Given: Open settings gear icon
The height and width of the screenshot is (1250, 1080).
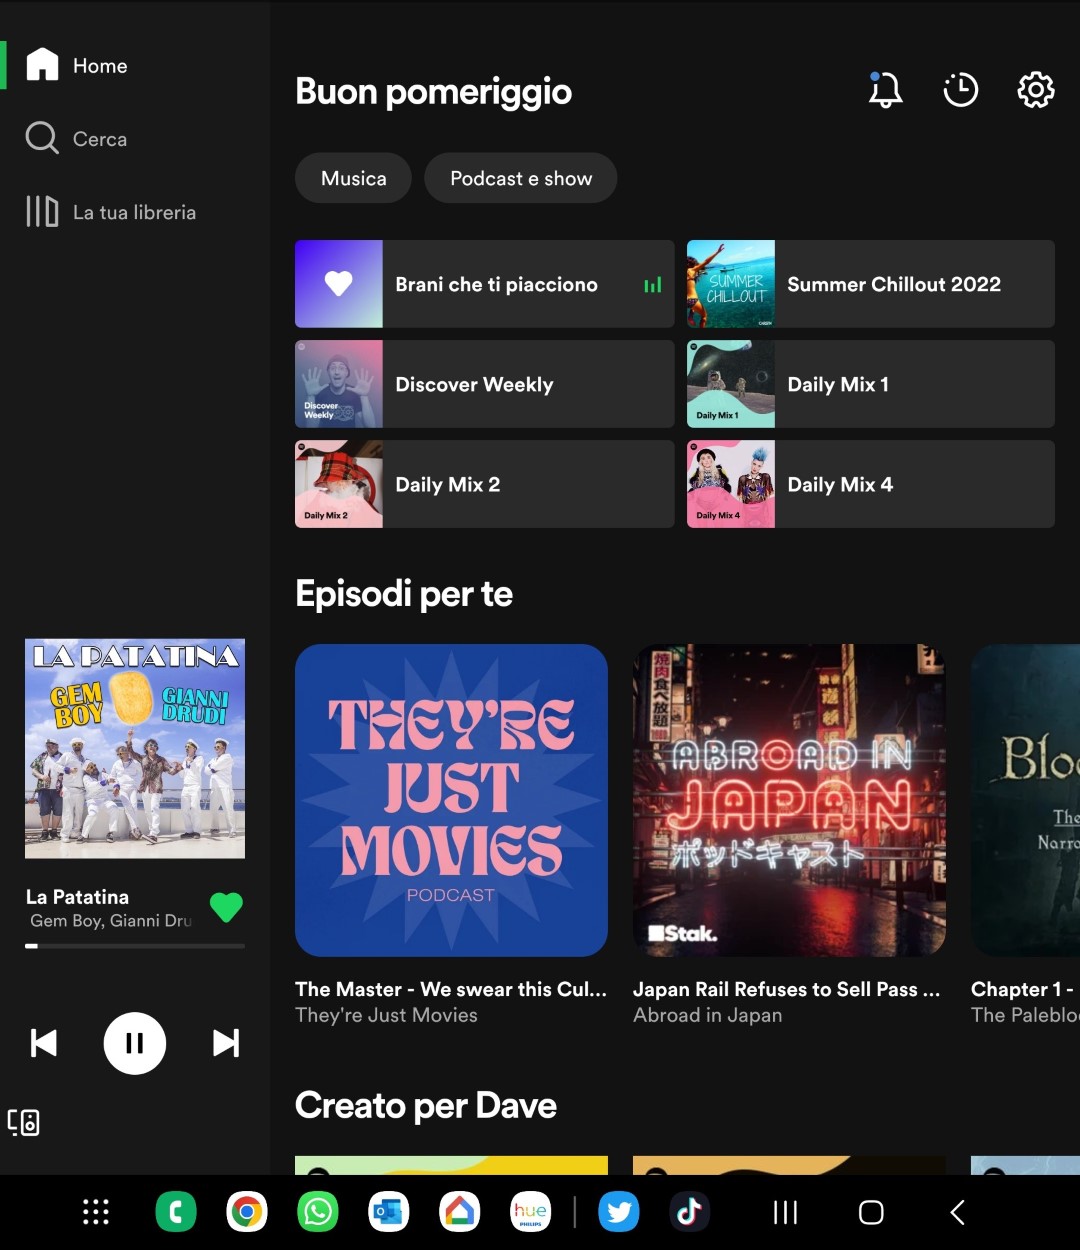Looking at the screenshot, I should point(1036,90).
